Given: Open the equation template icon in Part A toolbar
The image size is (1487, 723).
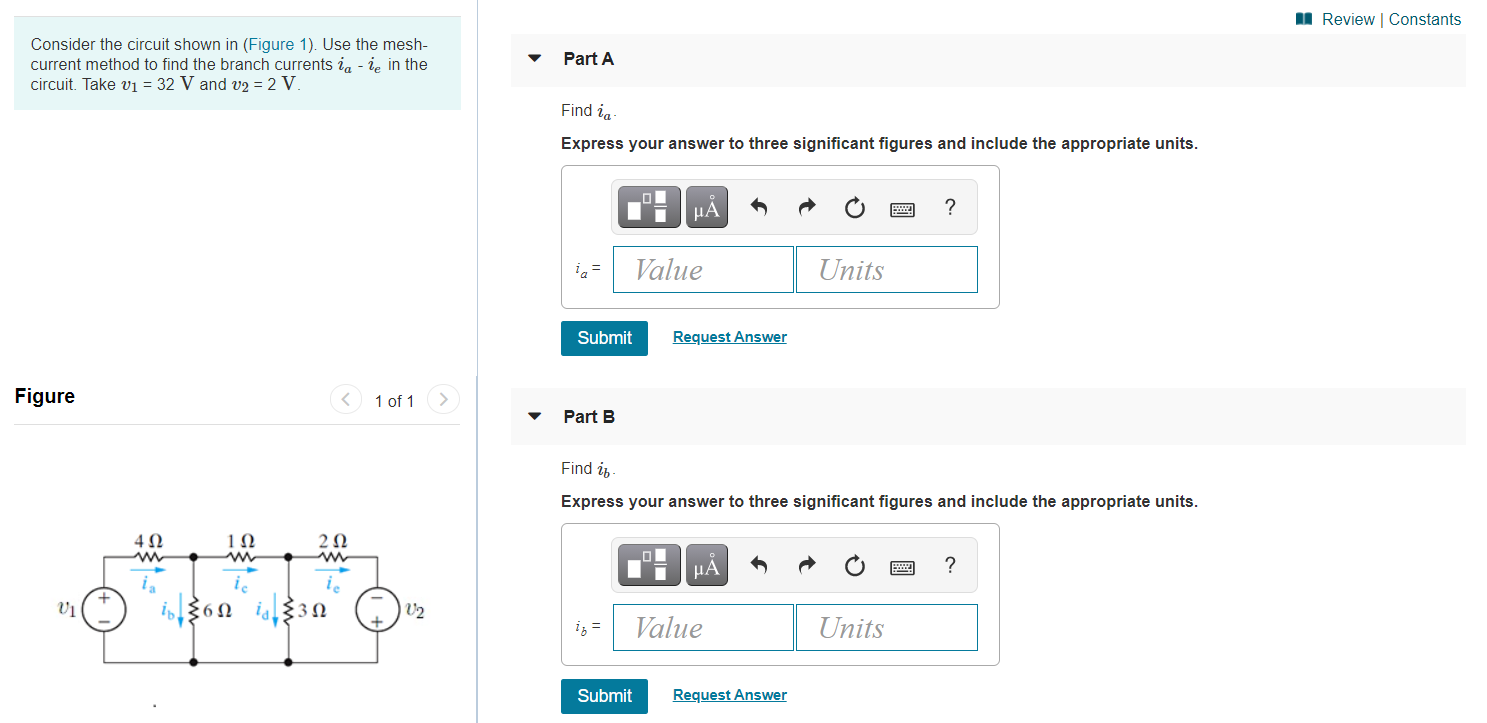Looking at the screenshot, I should point(648,207).
